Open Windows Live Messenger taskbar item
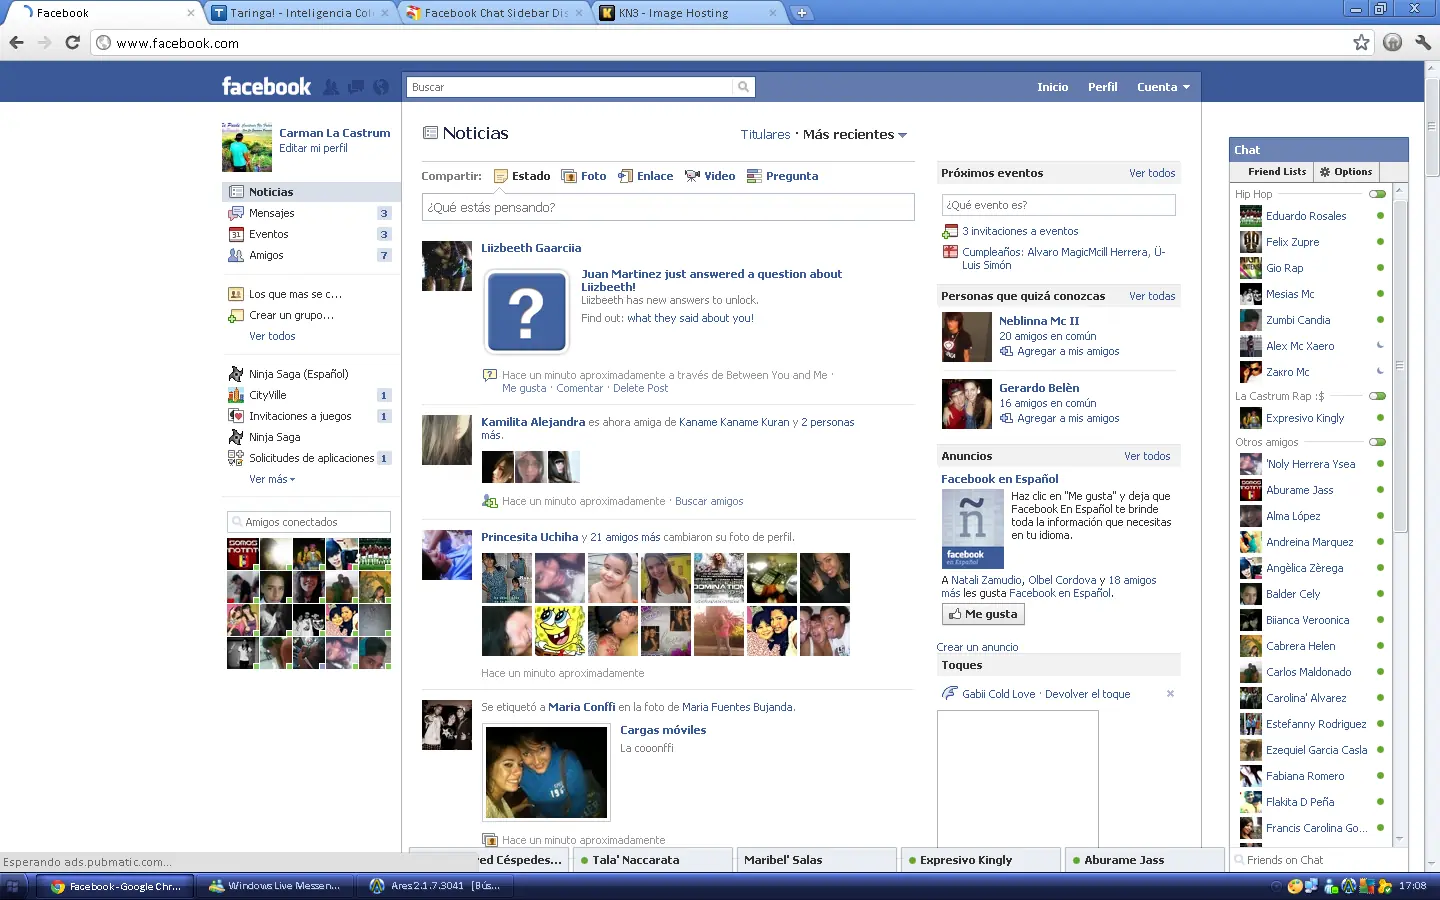 click(x=276, y=886)
